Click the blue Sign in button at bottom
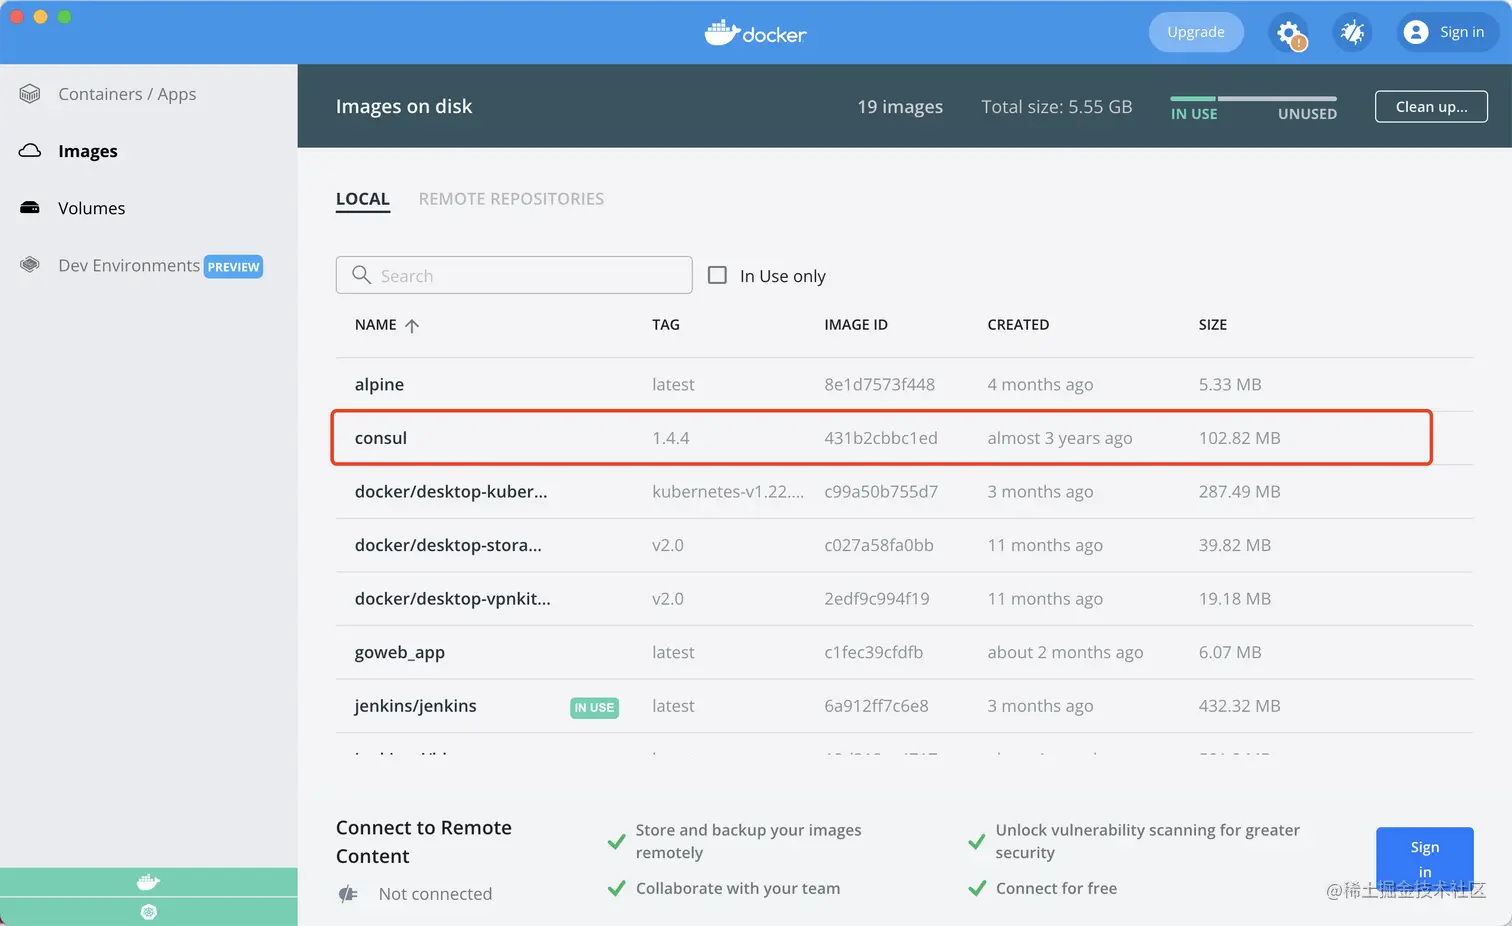The height and width of the screenshot is (926, 1512). (1425, 859)
